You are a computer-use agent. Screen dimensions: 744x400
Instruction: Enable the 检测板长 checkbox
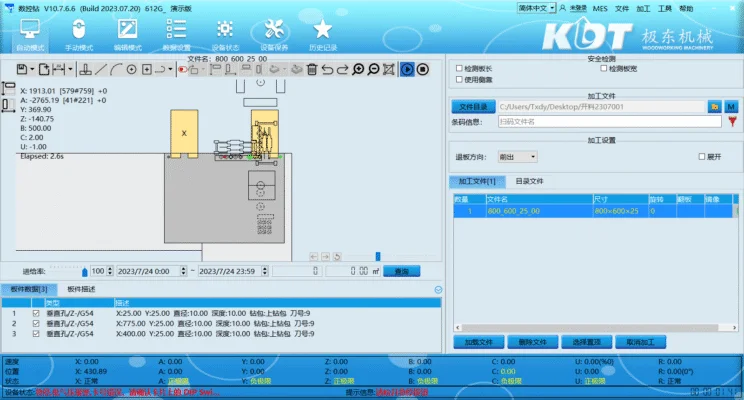click(459, 69)
